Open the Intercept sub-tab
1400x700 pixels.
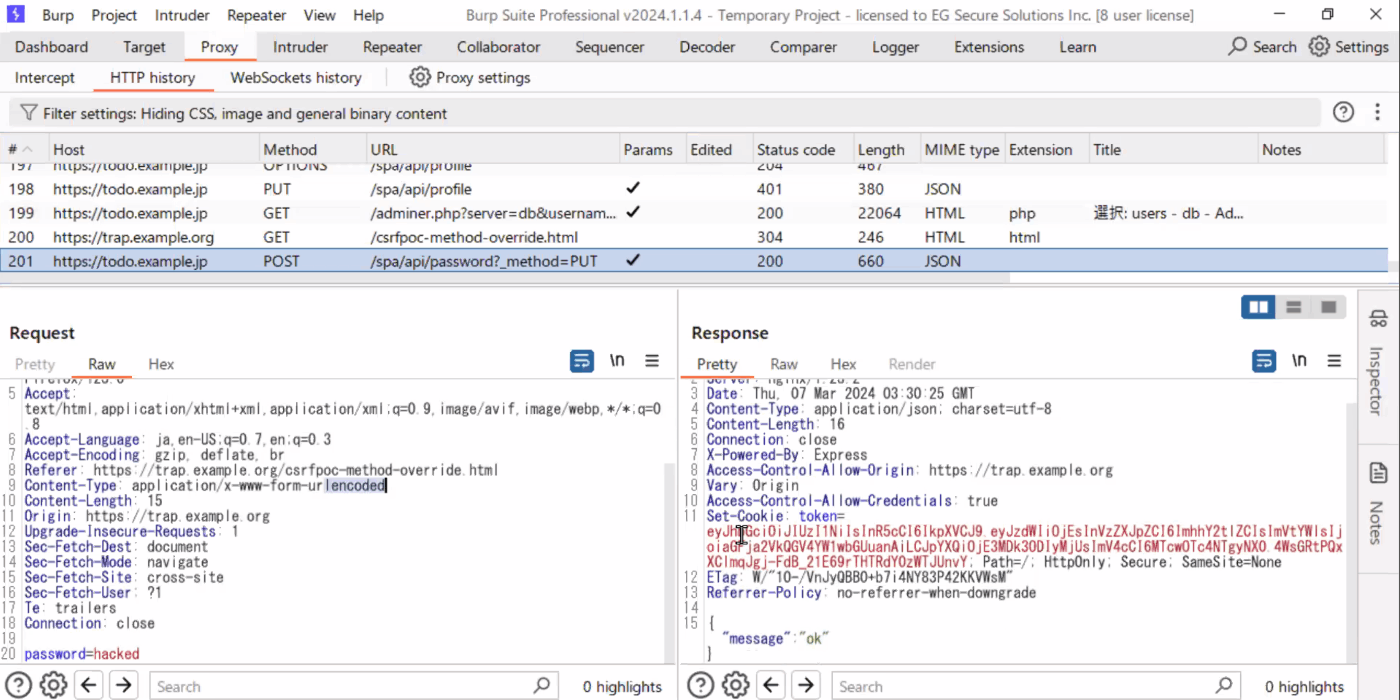tap(44, 77)
